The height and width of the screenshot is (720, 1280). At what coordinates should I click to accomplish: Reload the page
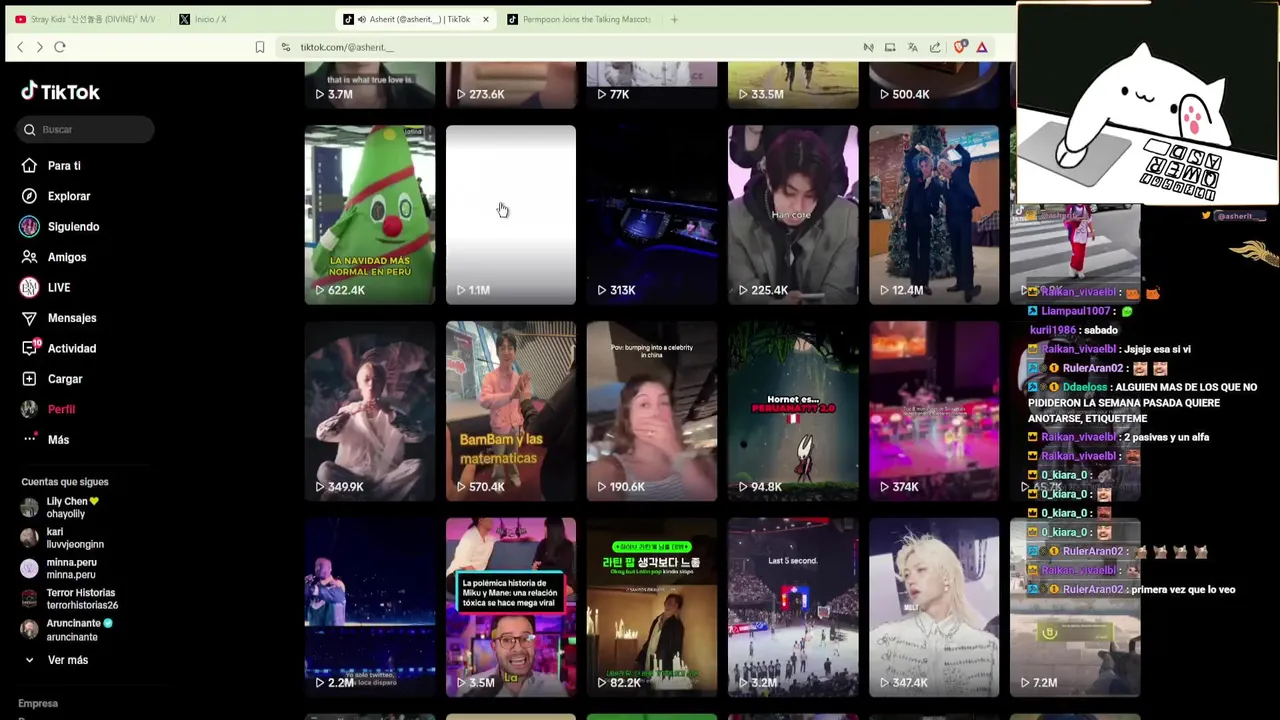(60, 47)
